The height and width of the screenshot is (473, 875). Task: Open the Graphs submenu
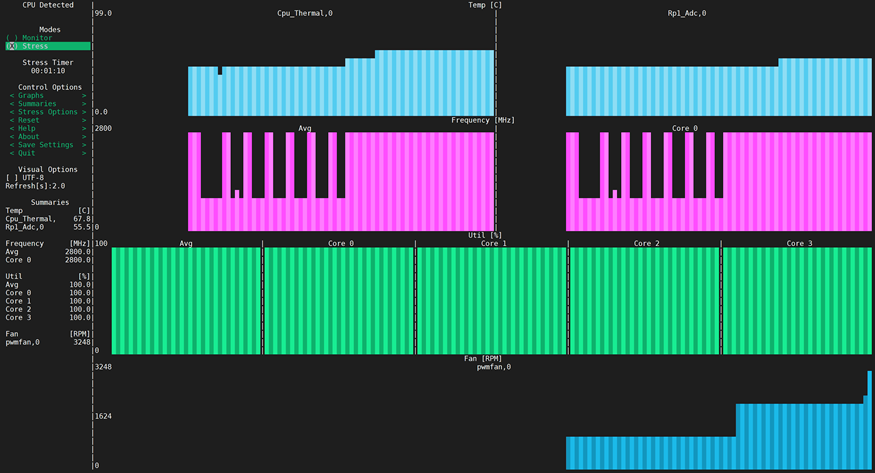tap(48, 96)
